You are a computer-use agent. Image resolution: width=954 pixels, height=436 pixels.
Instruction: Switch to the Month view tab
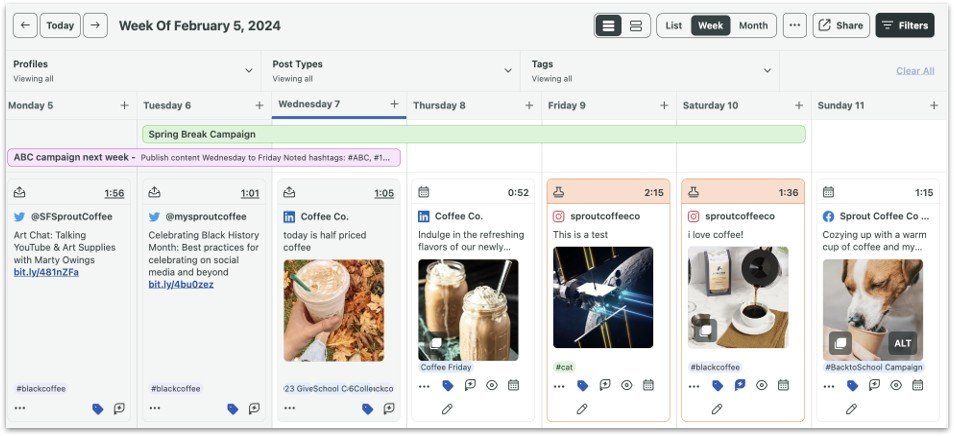click(x=753, y=26)
